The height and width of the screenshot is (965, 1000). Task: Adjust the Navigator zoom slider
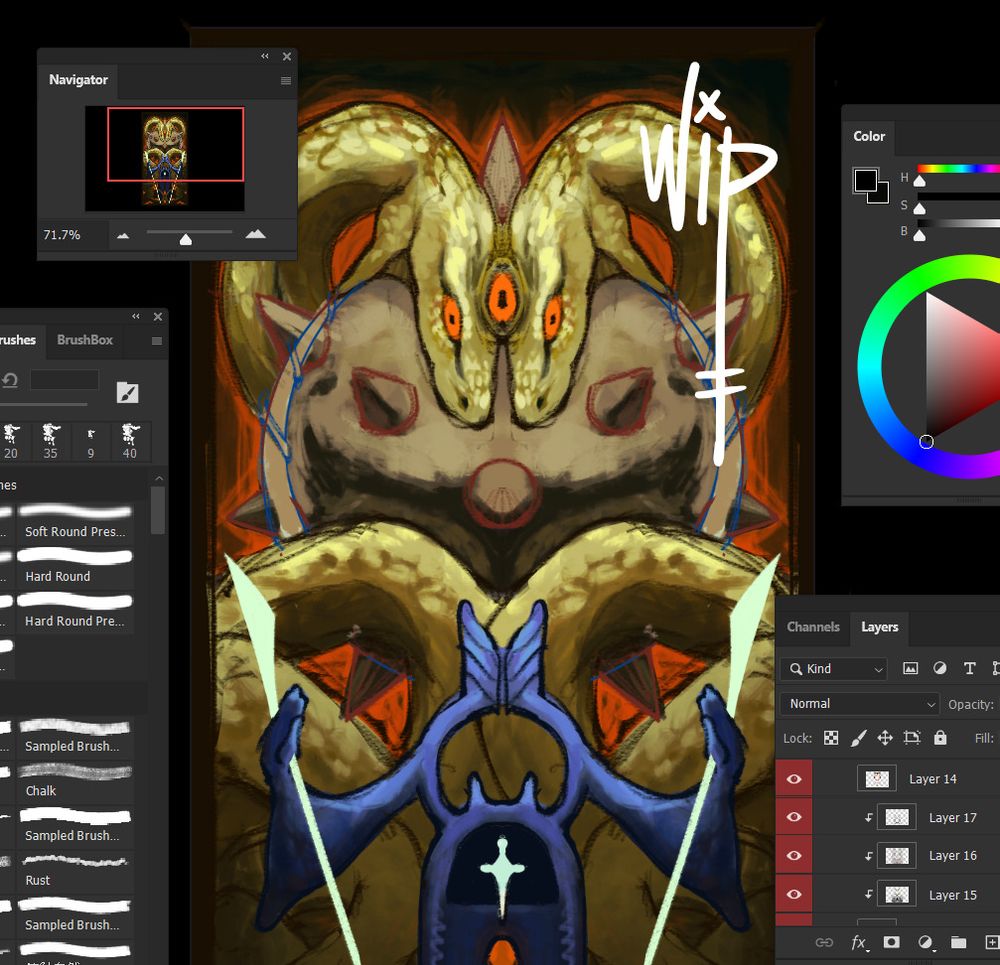[x=186, y=239]
